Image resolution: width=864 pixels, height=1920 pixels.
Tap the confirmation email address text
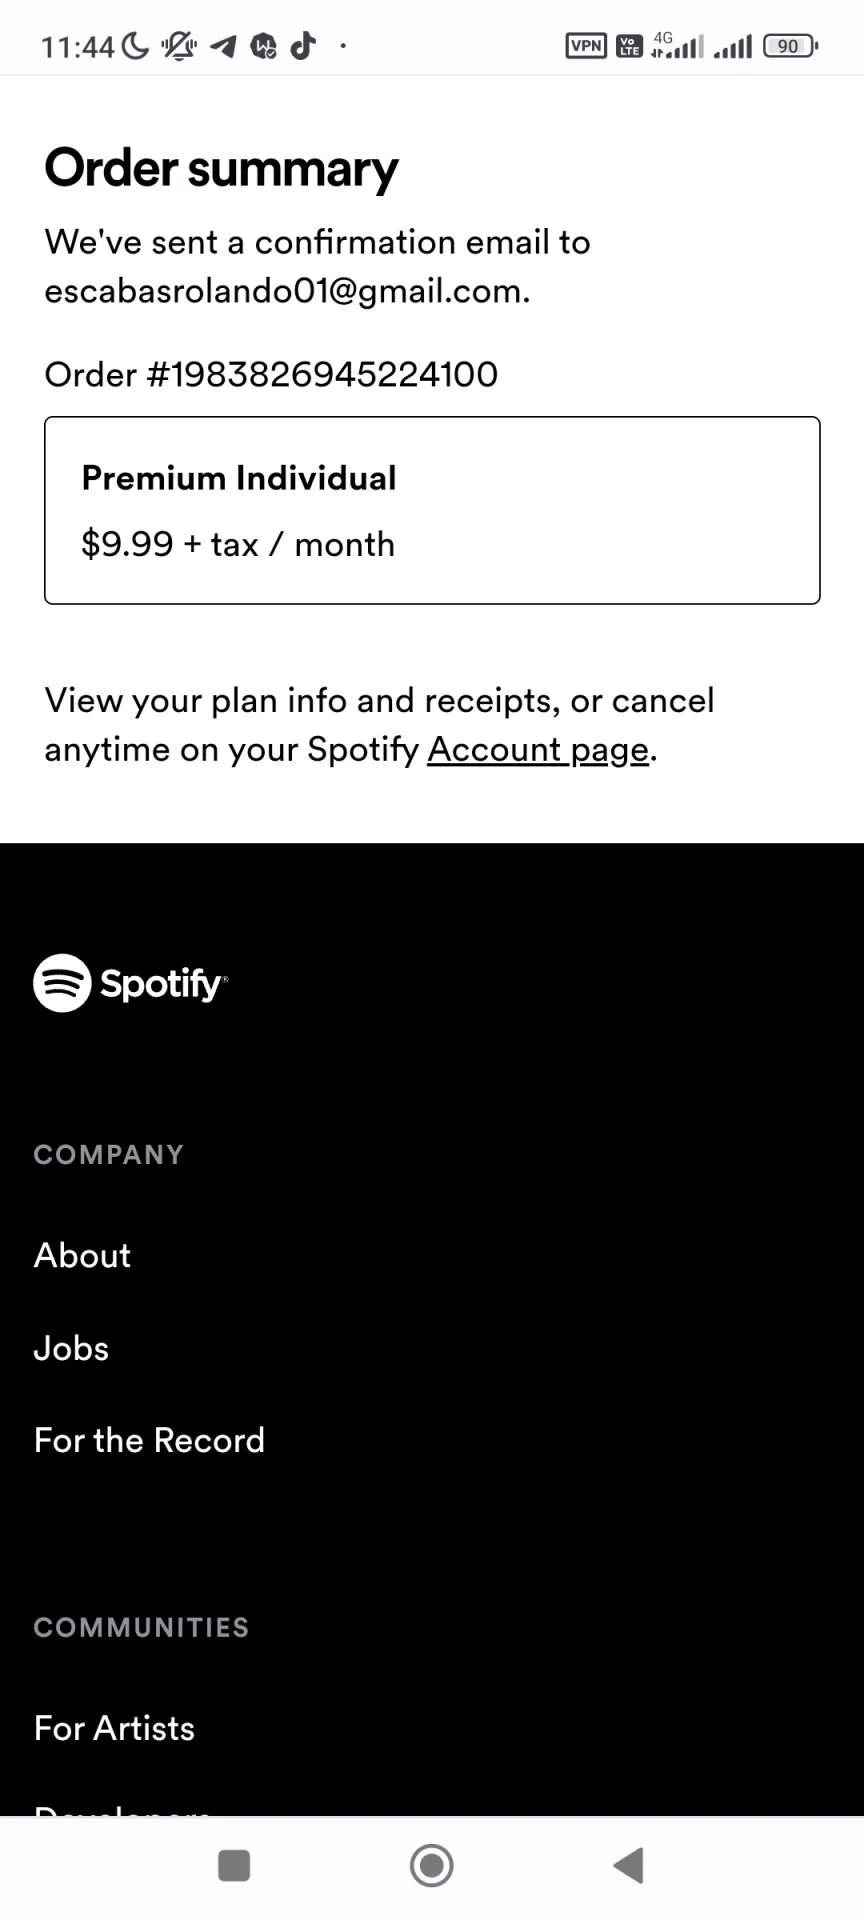(x=287, y=291)
